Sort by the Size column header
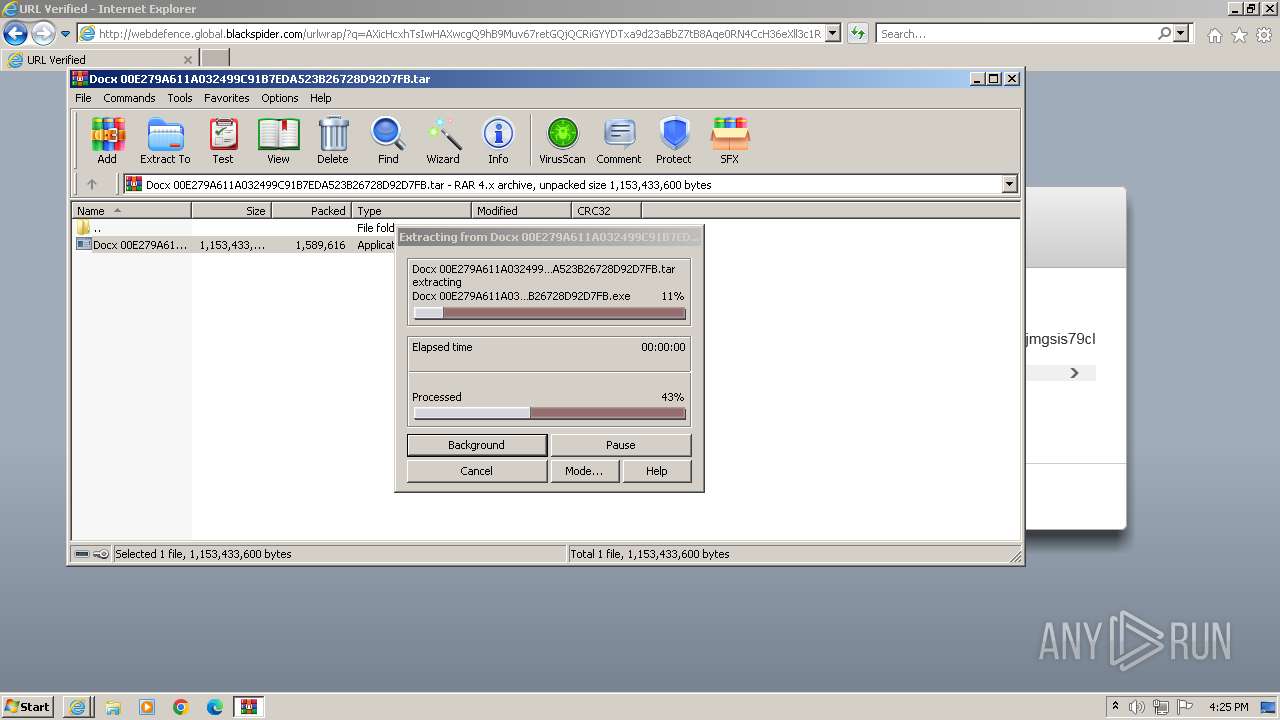Viewport: 1280px width, 720px height. (231, 211)
